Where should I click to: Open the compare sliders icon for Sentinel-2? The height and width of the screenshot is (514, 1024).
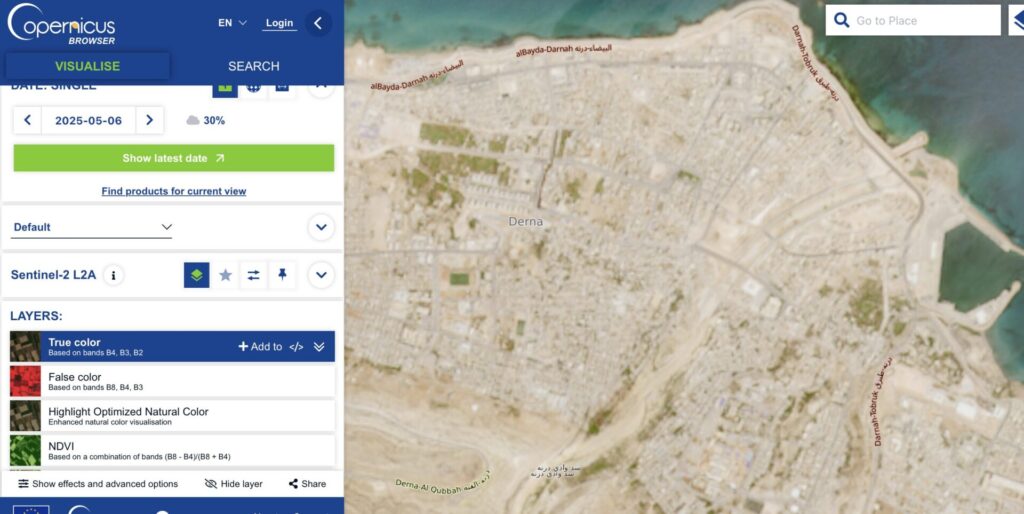(253, 275)
